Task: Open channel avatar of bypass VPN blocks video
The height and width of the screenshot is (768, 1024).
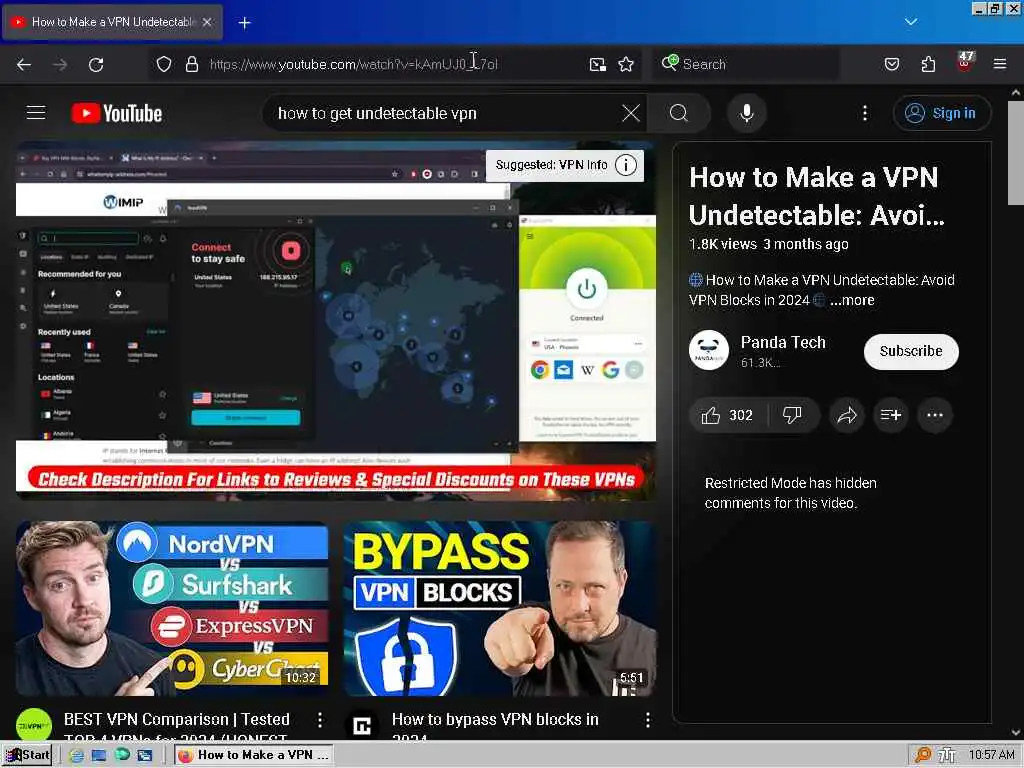Action: [x=362, y=725]
